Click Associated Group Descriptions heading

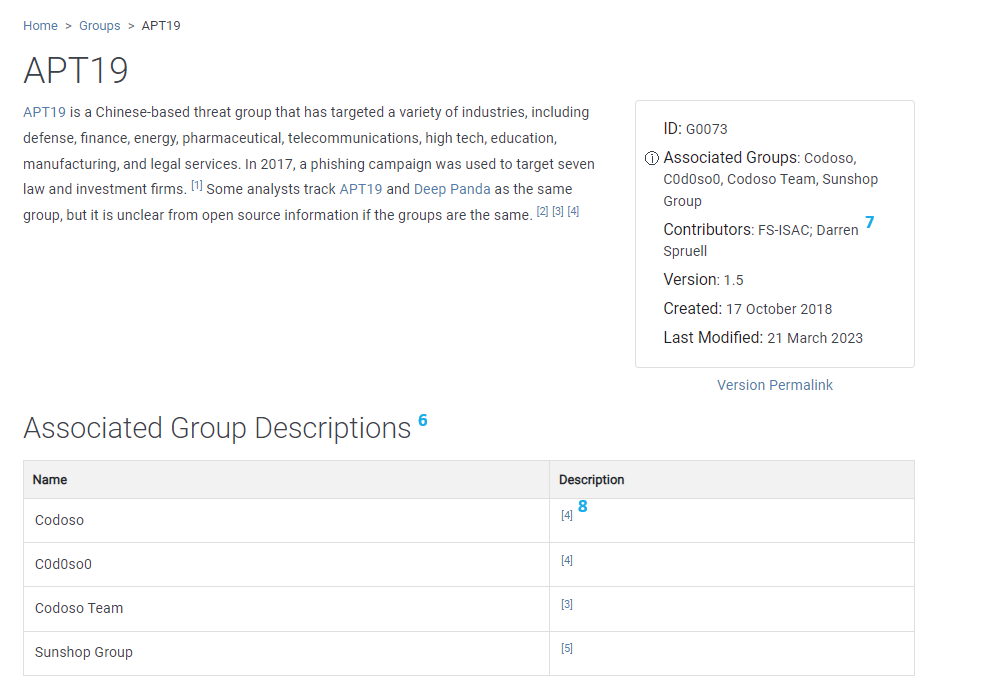point(217,428)
